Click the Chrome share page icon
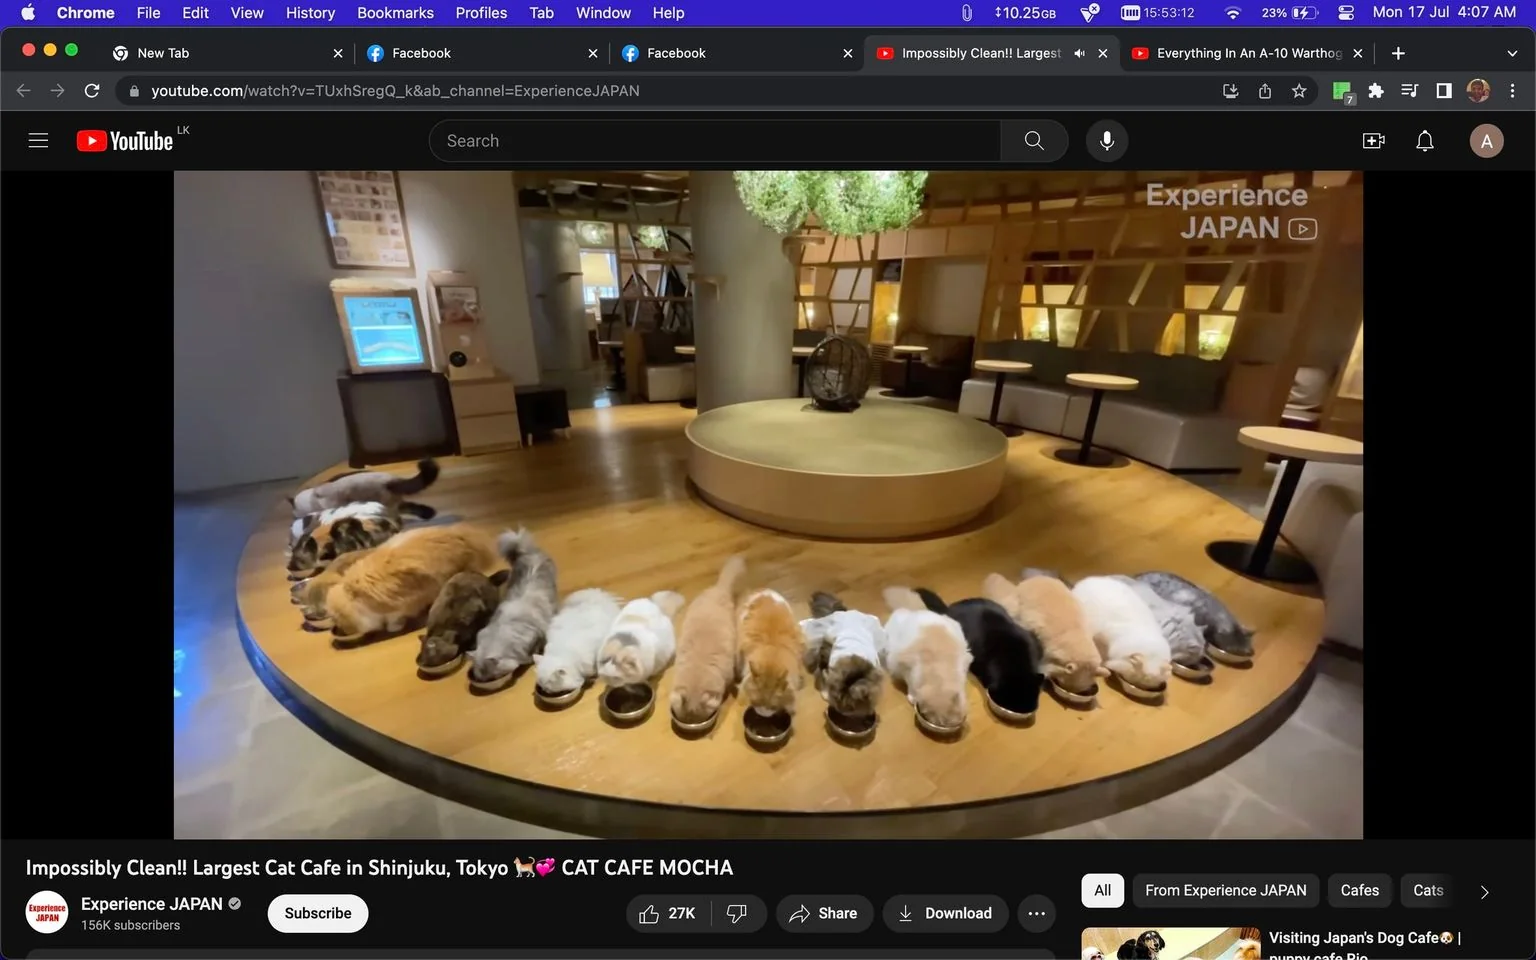1536x960 pixels. [x=1265, y=91]
